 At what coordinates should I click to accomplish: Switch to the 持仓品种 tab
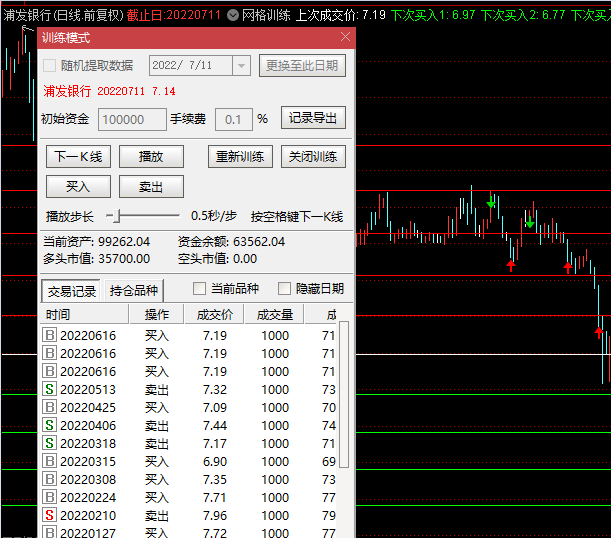[133, 291]
